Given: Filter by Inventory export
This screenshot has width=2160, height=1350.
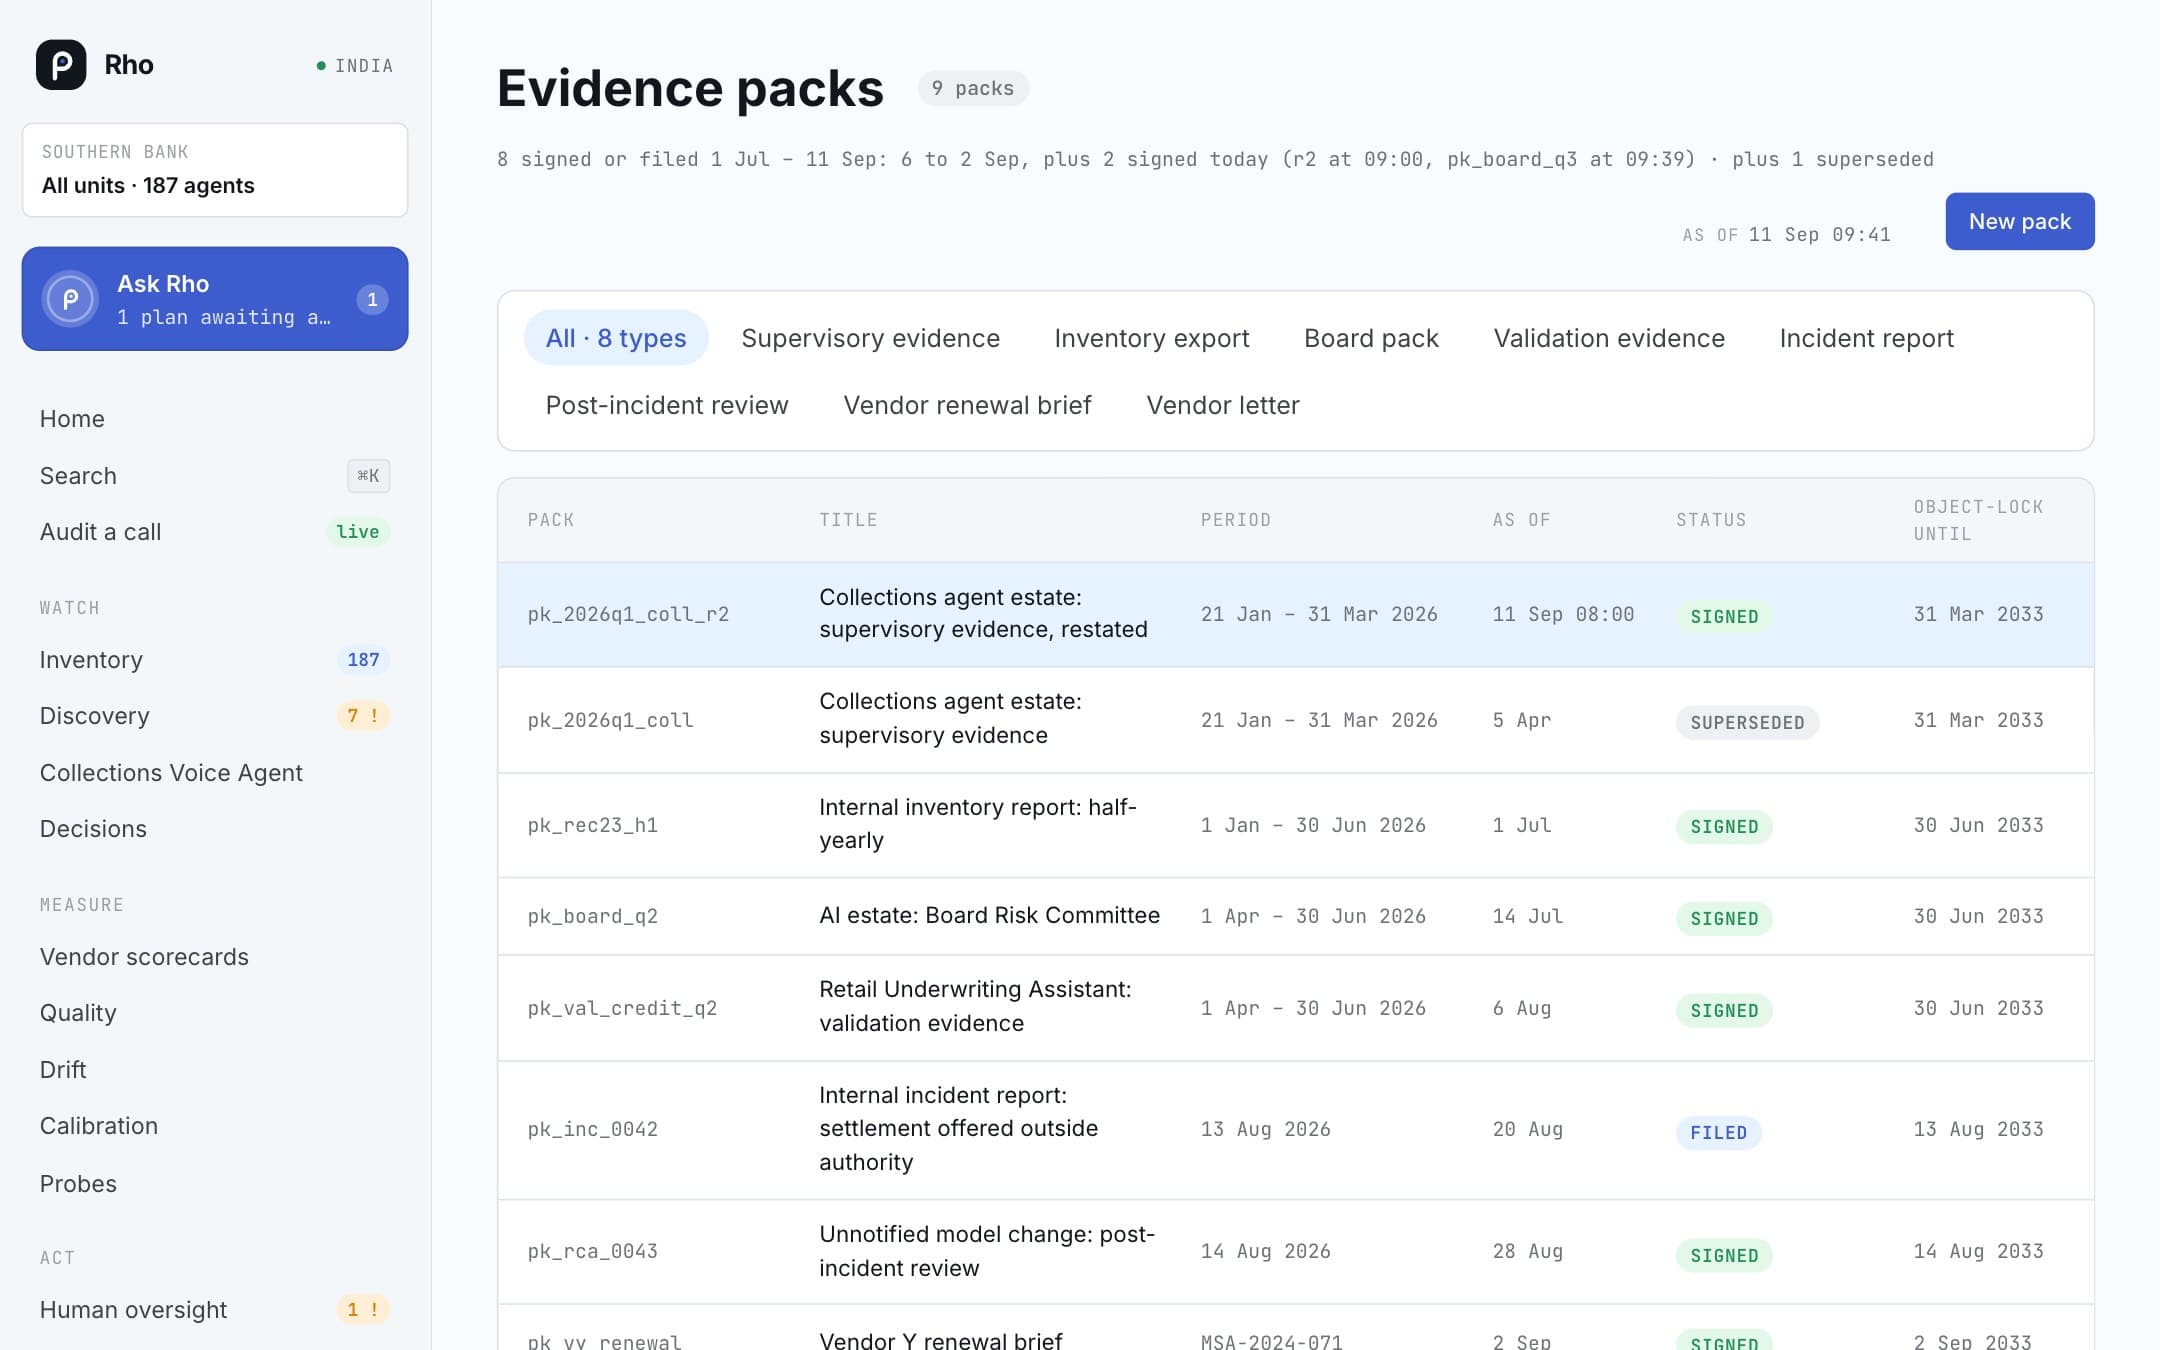Looking at the screenshot, I should pos(1151,338).
